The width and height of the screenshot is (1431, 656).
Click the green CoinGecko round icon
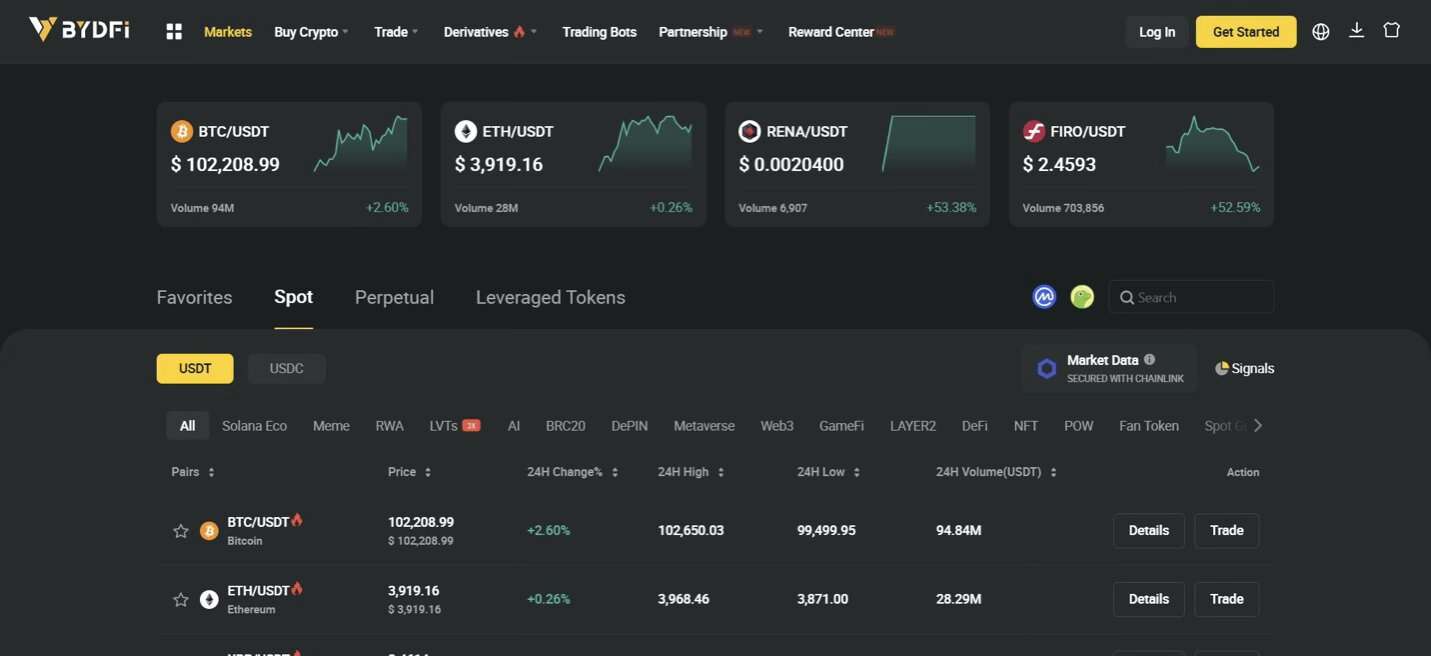pos(1082,297)
